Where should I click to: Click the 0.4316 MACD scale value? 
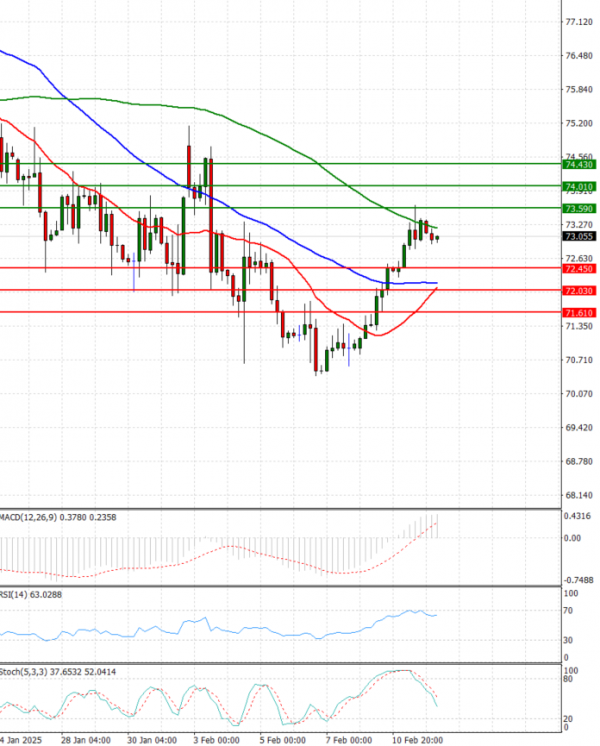click(x=577, y=516)
